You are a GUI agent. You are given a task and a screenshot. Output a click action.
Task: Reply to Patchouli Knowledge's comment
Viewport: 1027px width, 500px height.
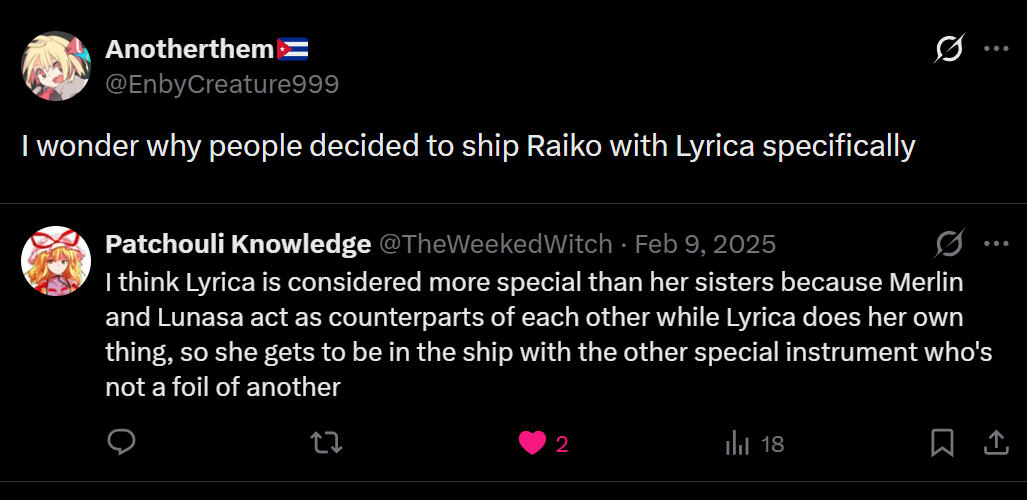pos(122,442)
